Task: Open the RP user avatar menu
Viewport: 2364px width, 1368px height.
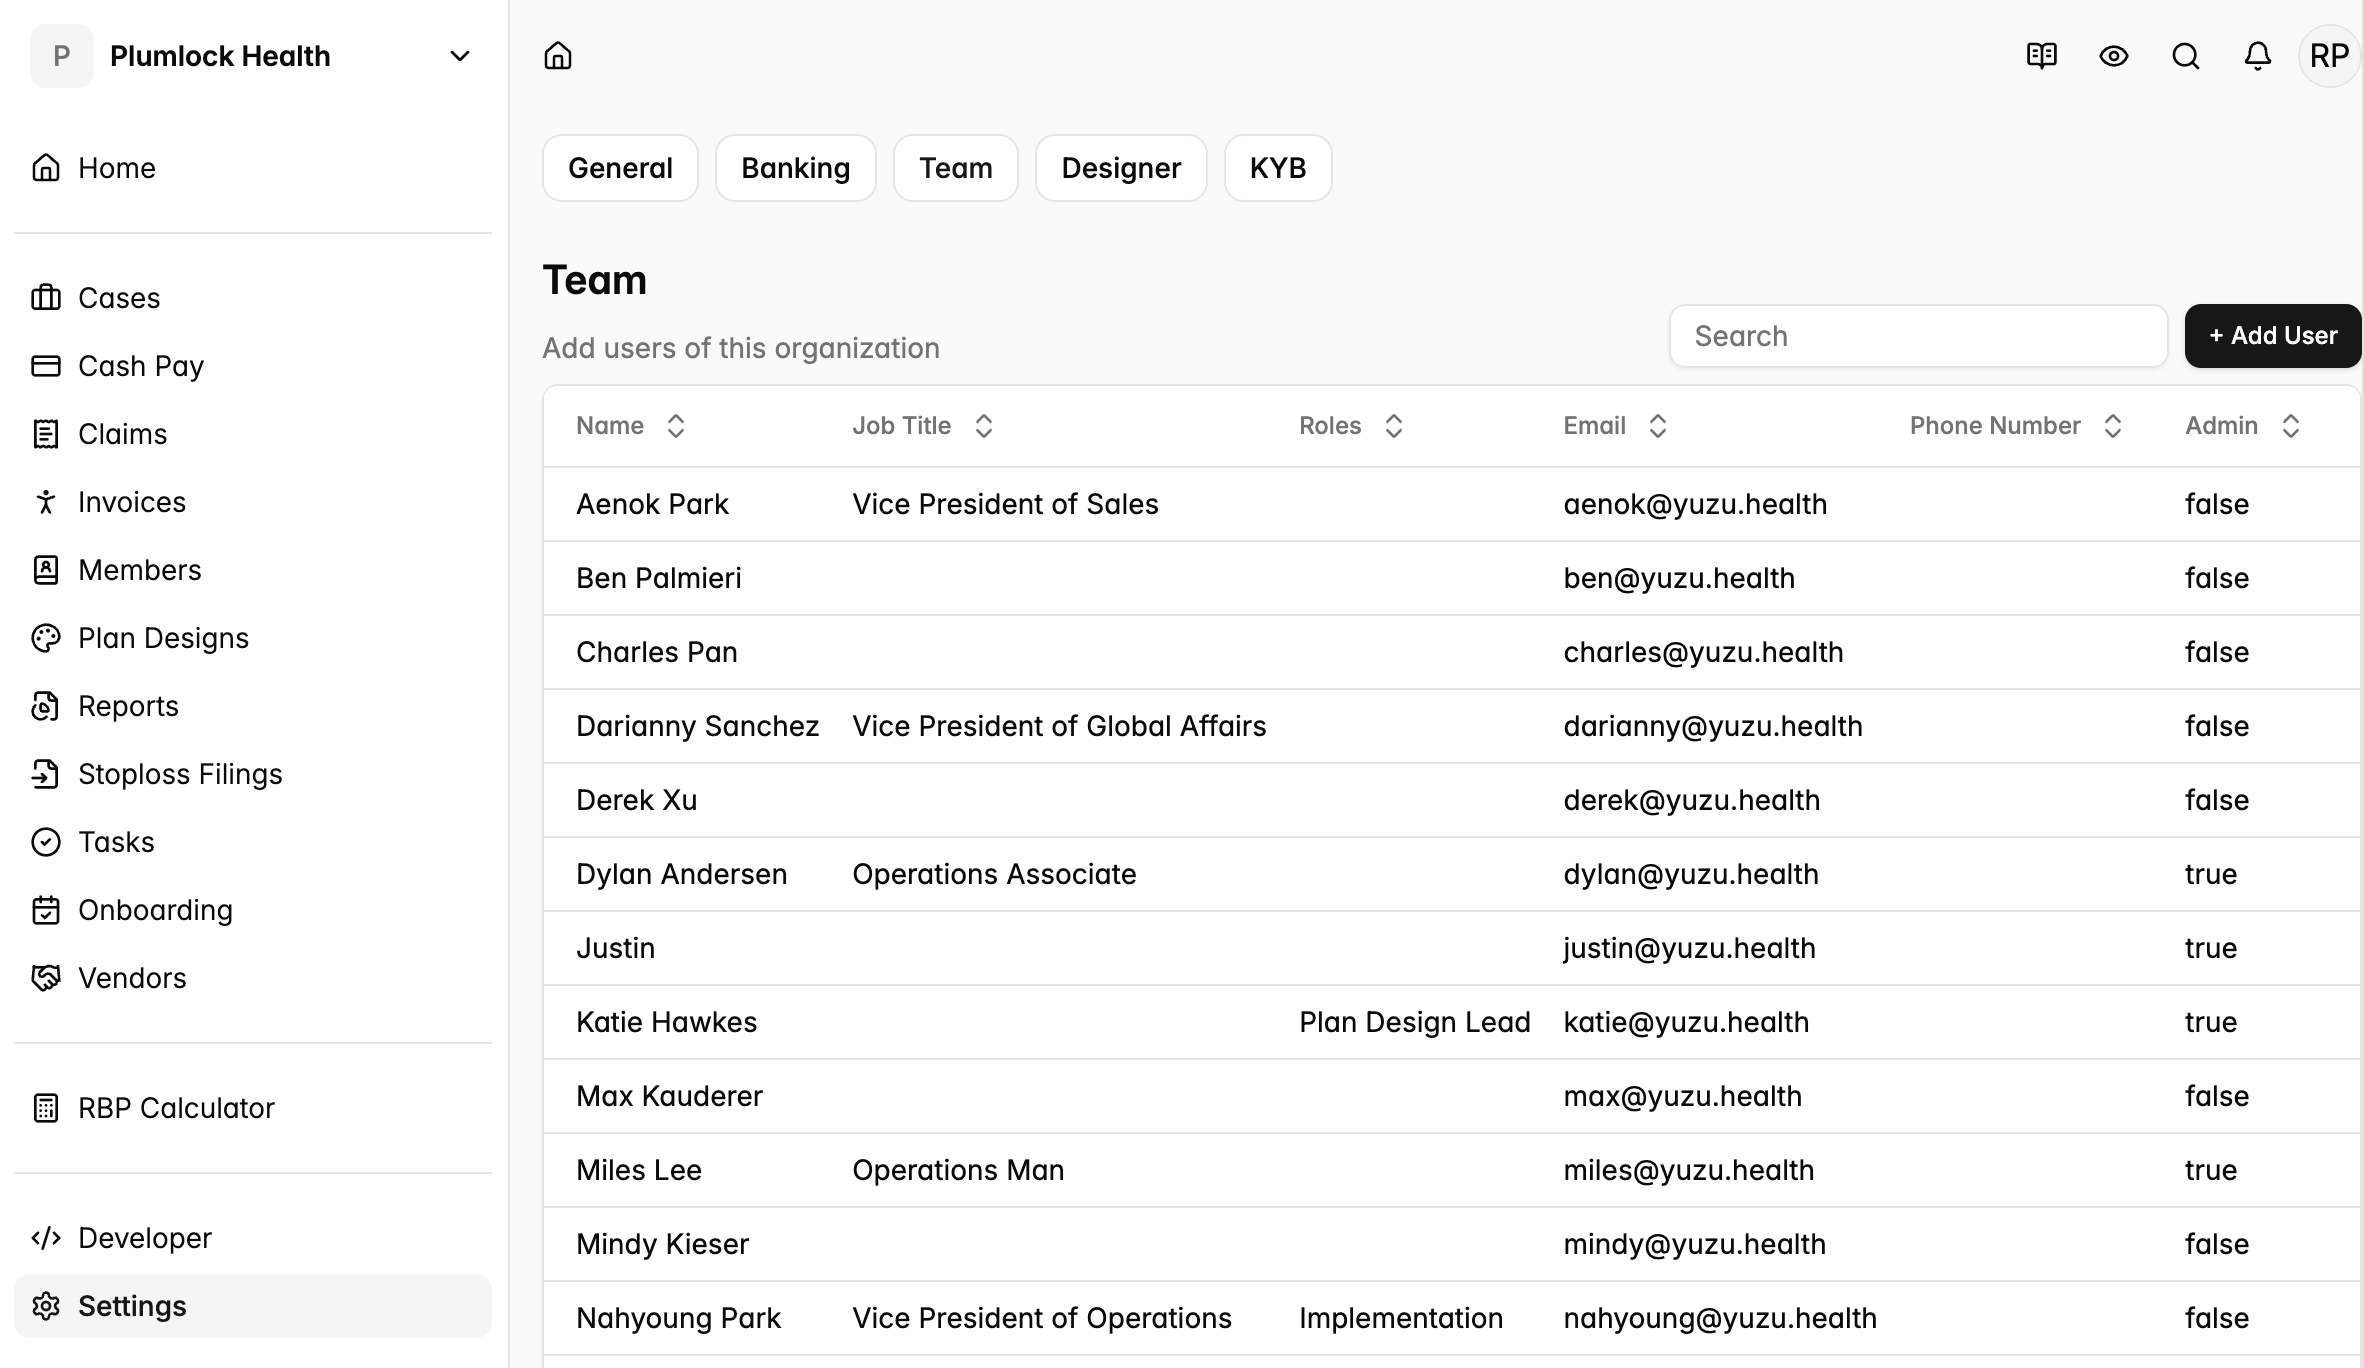Action: (2329, 56)
